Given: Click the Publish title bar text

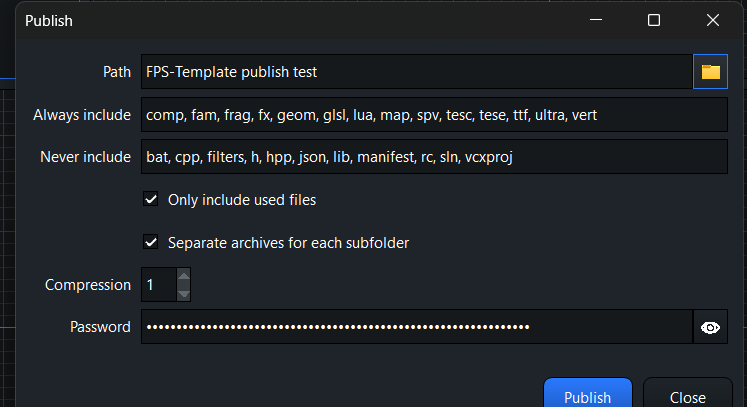Looking at the screenshot, I should (x=48, y=20).
